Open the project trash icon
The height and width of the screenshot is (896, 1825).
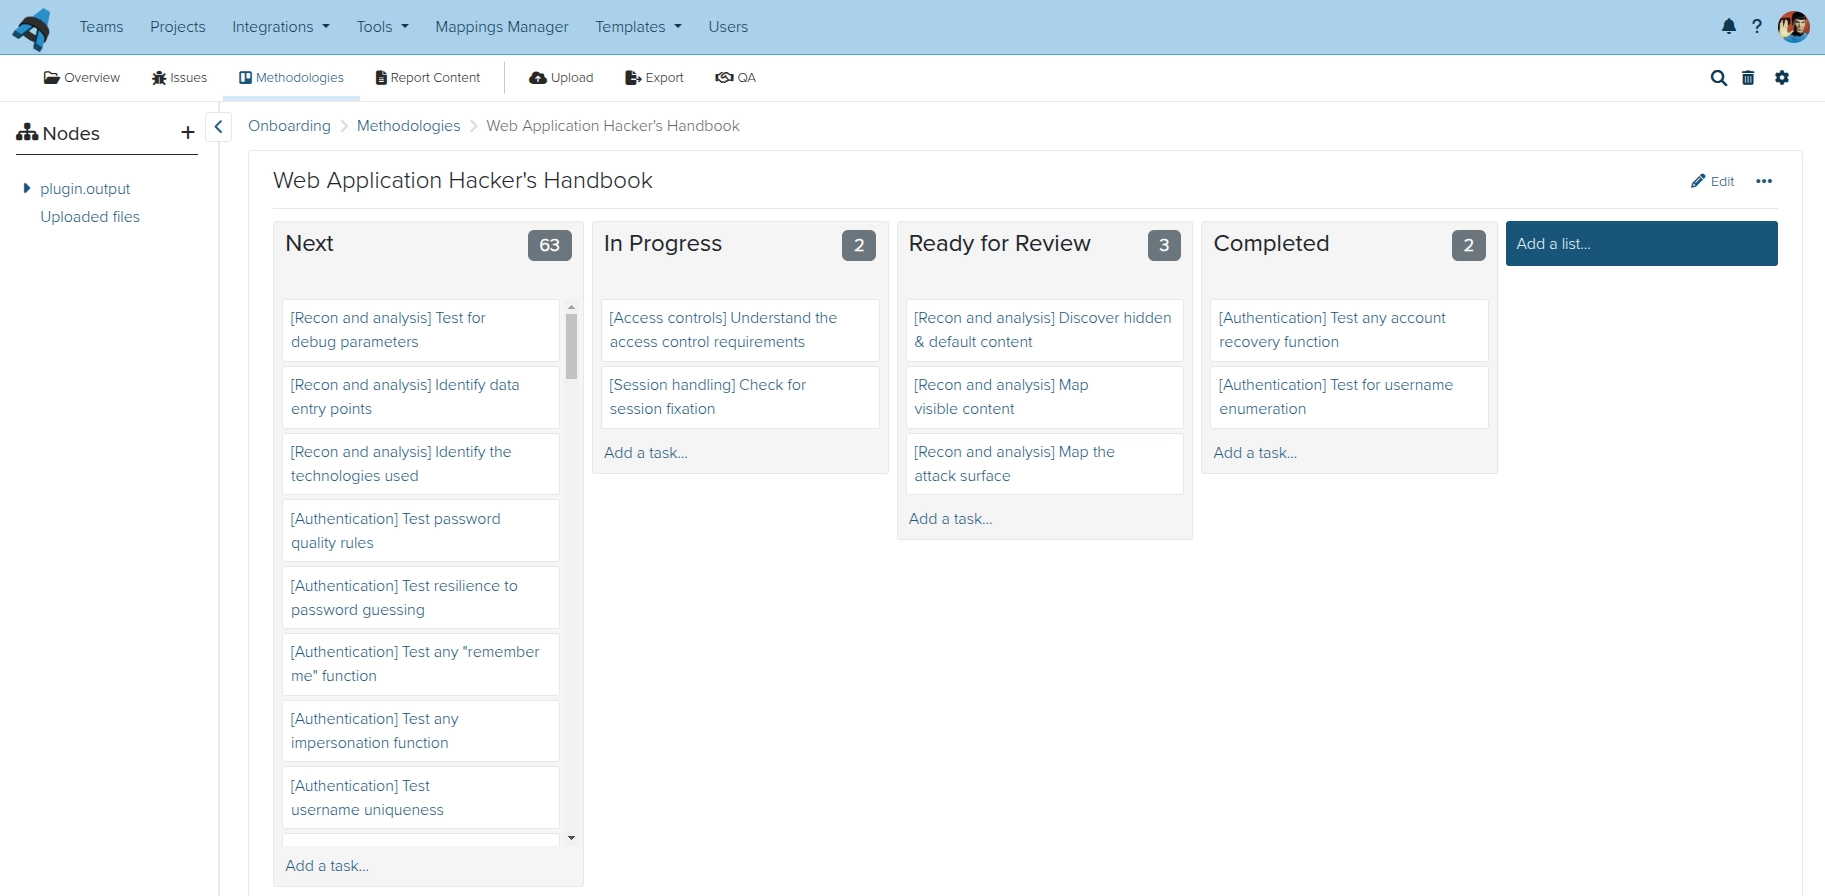(1748, 78)
